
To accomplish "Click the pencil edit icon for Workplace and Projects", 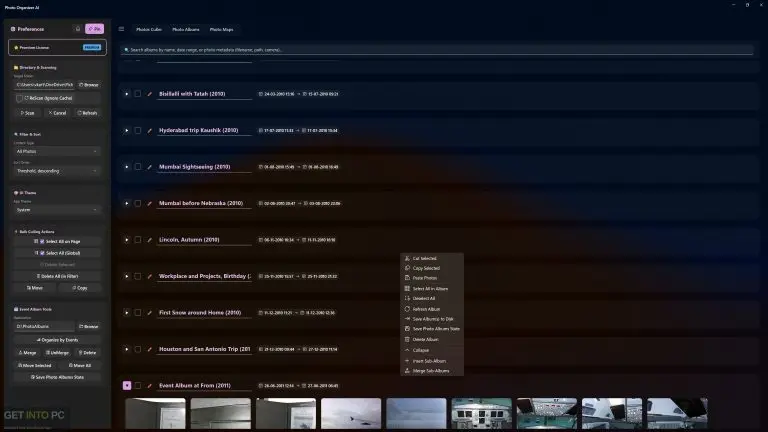I will pyautogui.click(x=150, y=276).
